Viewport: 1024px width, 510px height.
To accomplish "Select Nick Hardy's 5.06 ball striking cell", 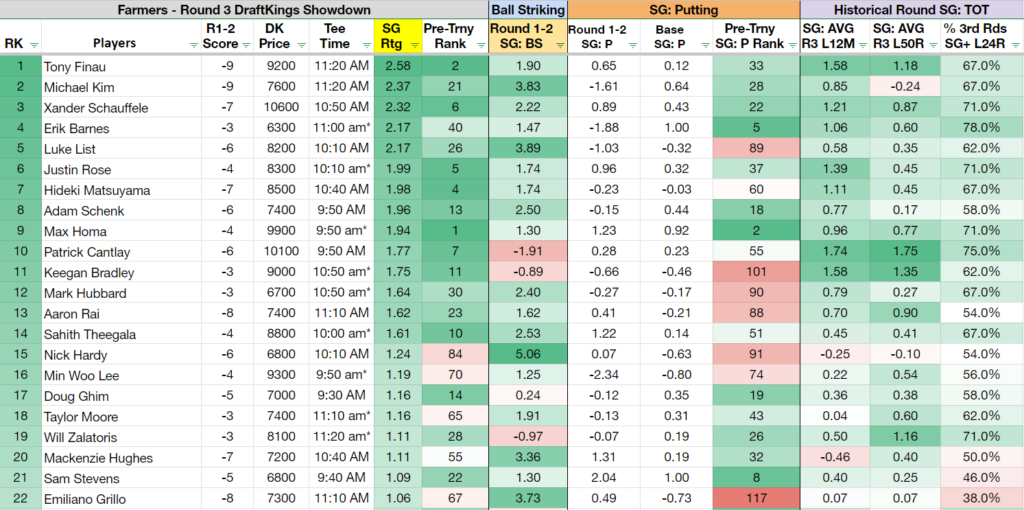I will coord(528,355).
